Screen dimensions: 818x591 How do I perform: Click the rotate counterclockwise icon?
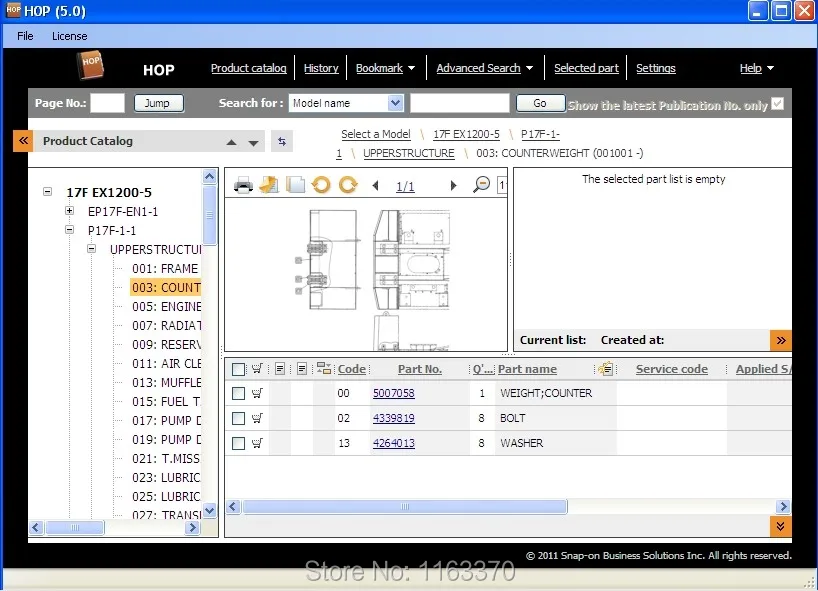coord(321,185)
